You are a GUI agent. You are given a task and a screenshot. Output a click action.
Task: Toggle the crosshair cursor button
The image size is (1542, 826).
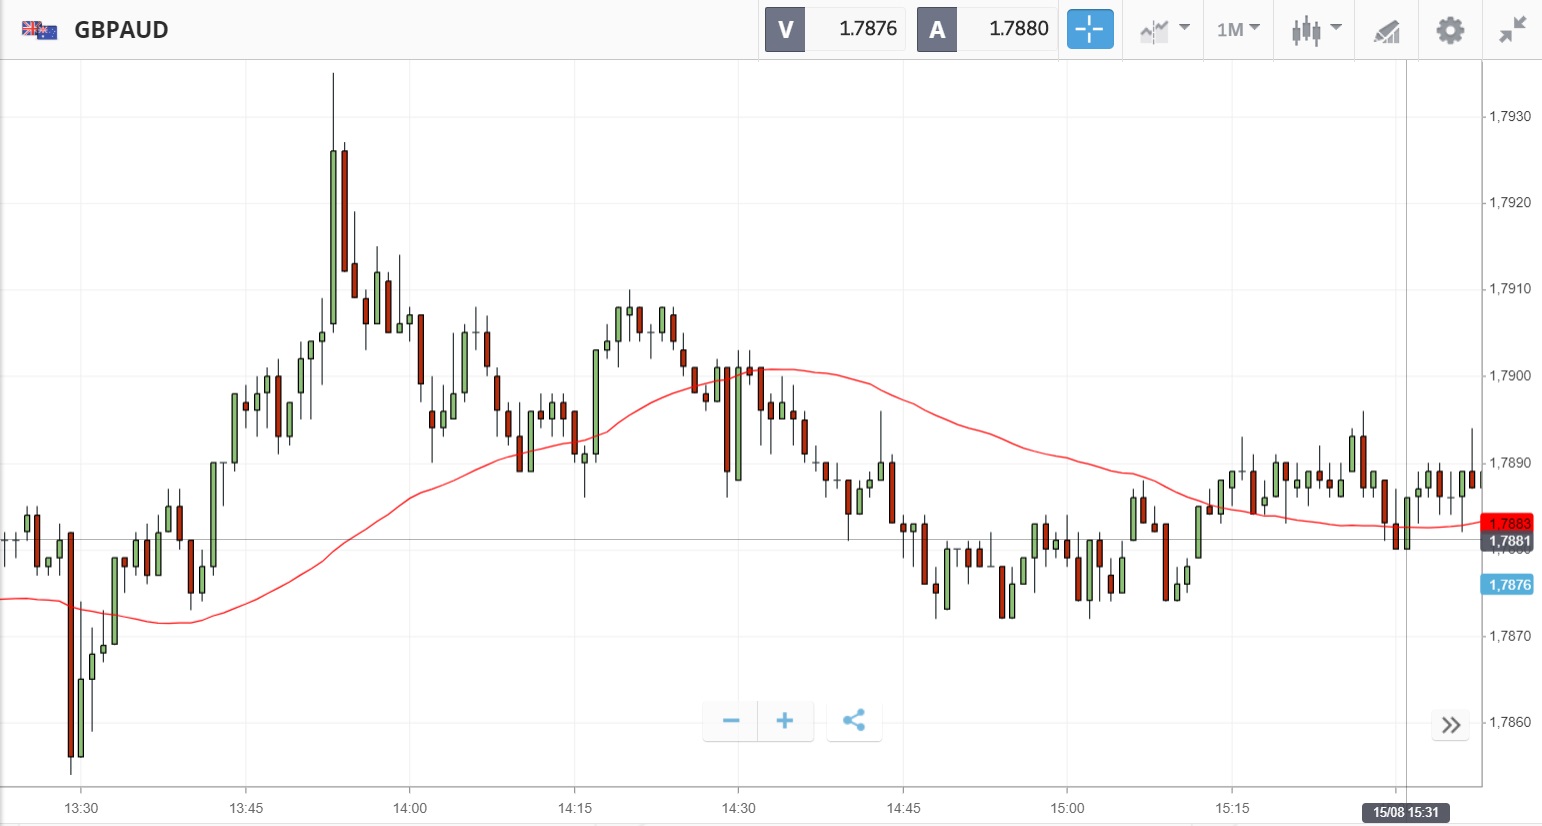[1089, 29]
